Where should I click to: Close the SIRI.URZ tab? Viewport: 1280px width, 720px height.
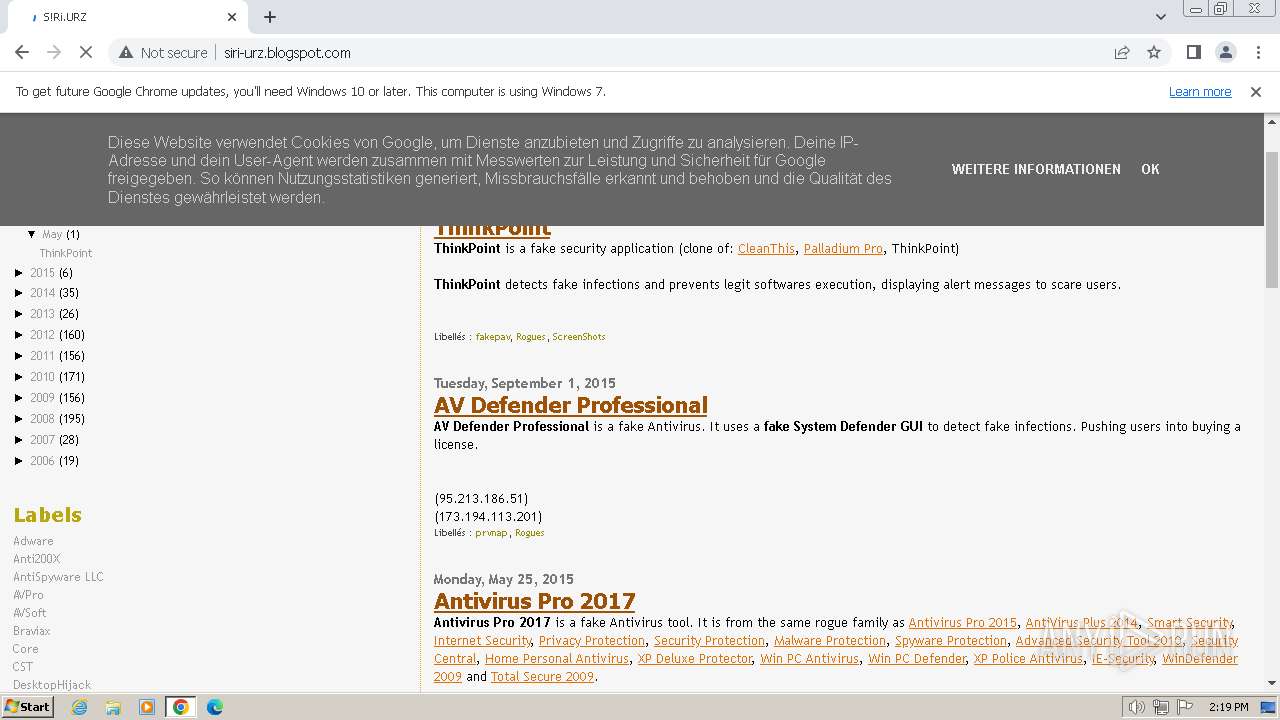tap(232, 17)
